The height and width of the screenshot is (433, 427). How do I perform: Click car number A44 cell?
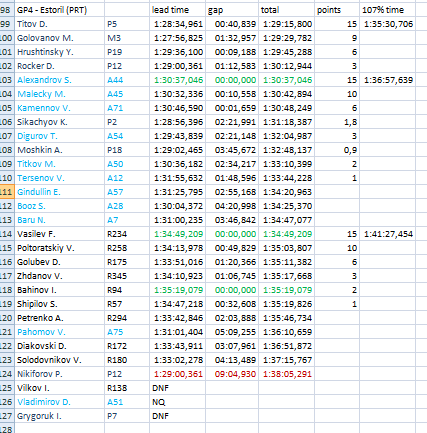click(127, 80)
